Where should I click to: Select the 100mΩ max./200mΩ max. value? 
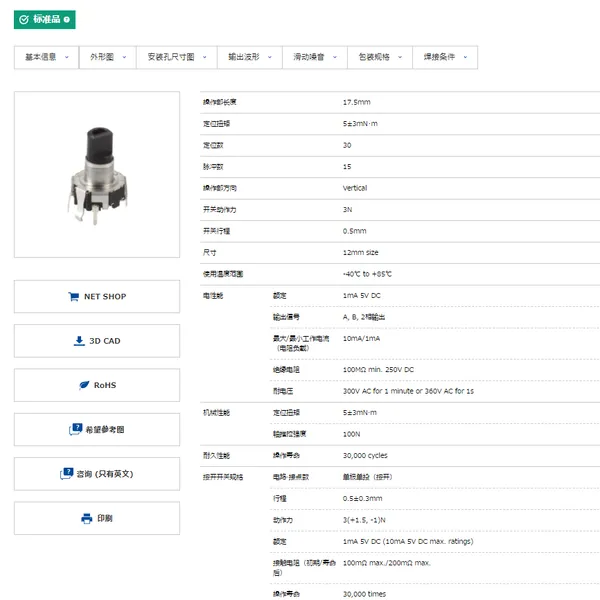[387, 563]
